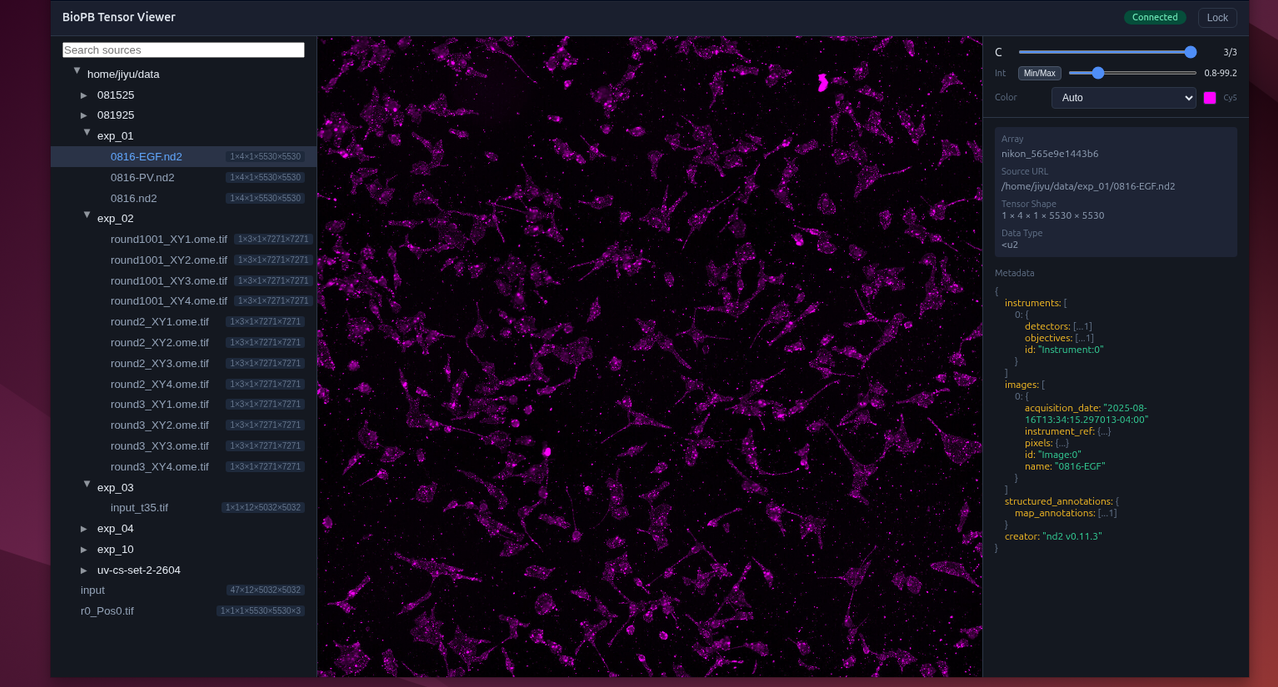Open round2_XY2.ome.tif

click(184, 342)
